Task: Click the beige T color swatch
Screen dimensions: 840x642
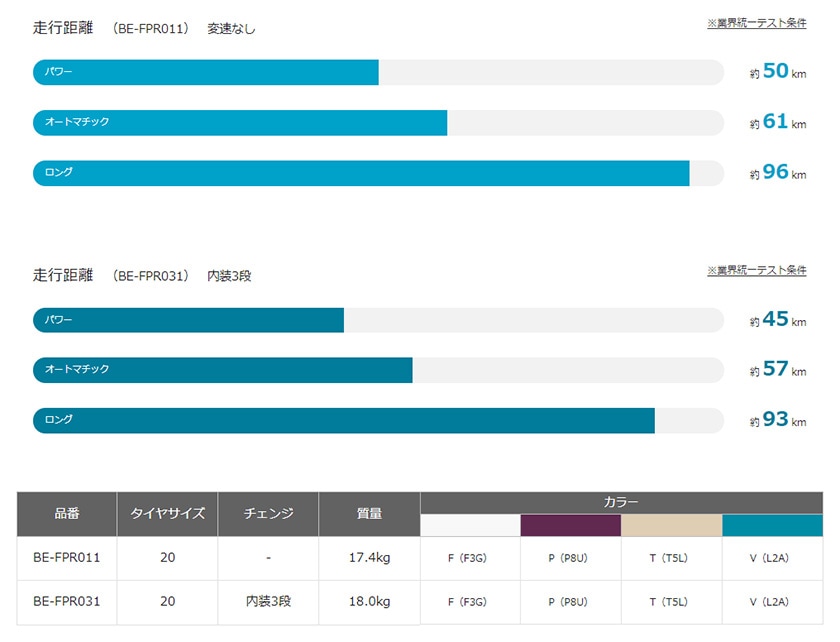Action: [672, 525]
